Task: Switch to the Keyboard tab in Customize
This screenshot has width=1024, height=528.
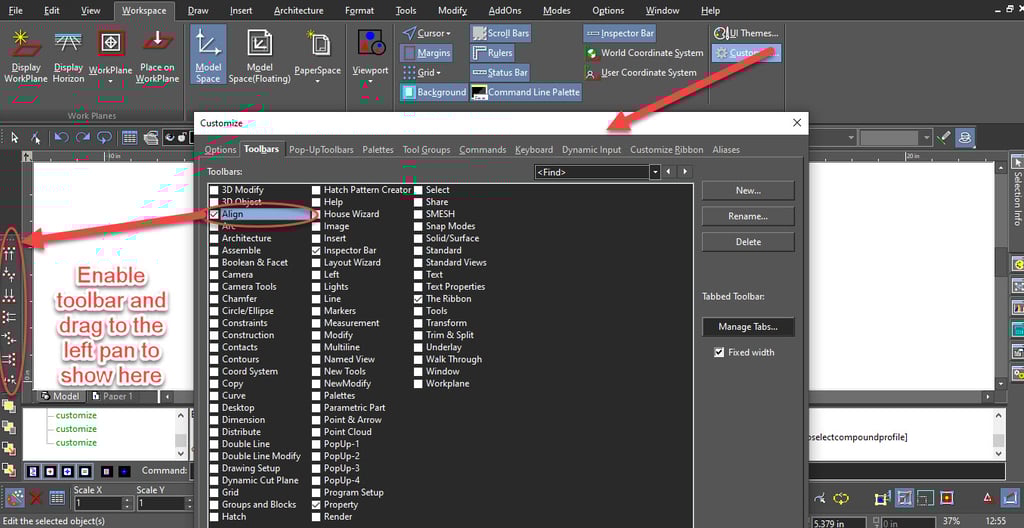Action: tap(534, 150)
